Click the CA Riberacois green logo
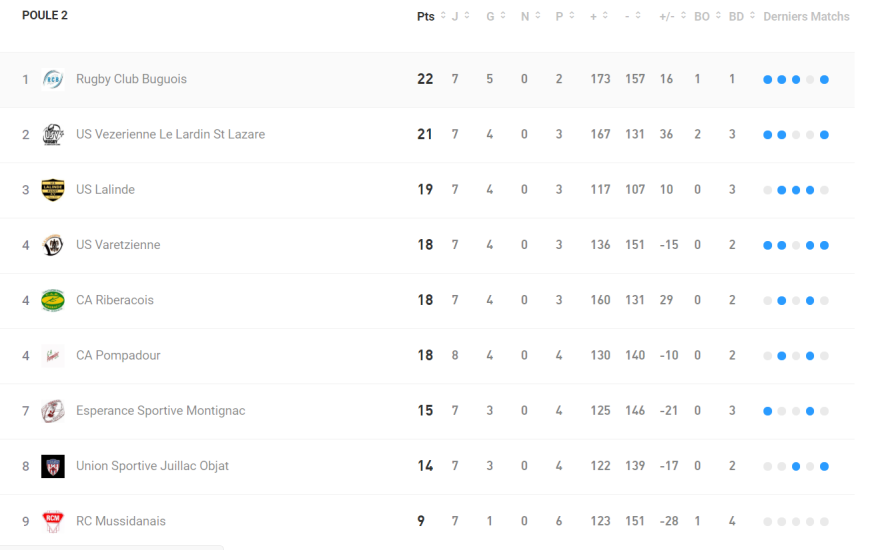Viewport: 870px width, 550px height. coord(53,300)
